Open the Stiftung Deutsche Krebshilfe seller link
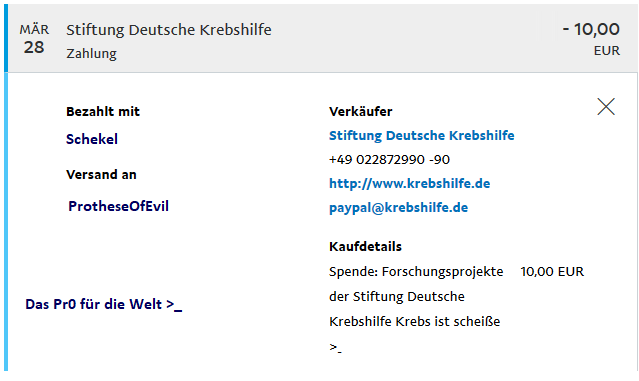This screenshot has height=381, width=639. tap(421, 135)
